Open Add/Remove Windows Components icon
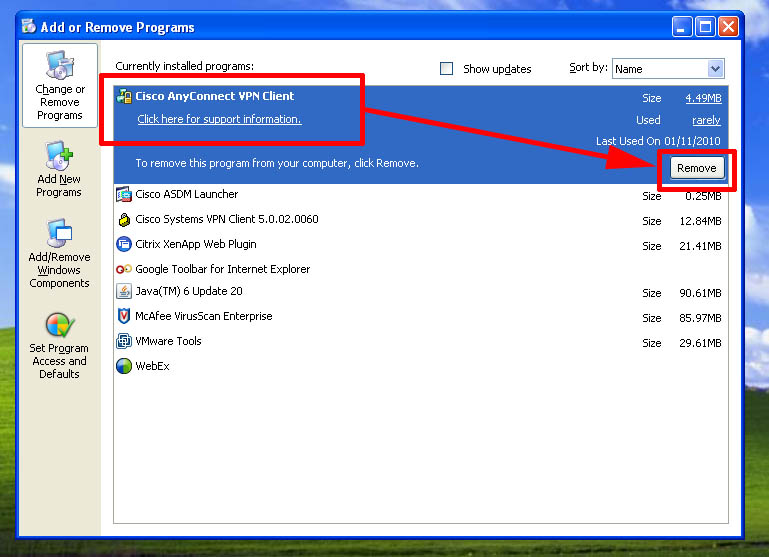Viewport: 769px width, 557px height. coord(59,233)
